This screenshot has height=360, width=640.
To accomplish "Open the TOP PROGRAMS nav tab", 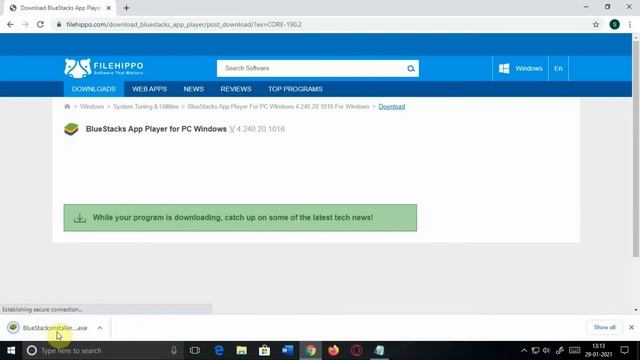I will (295, 89).
